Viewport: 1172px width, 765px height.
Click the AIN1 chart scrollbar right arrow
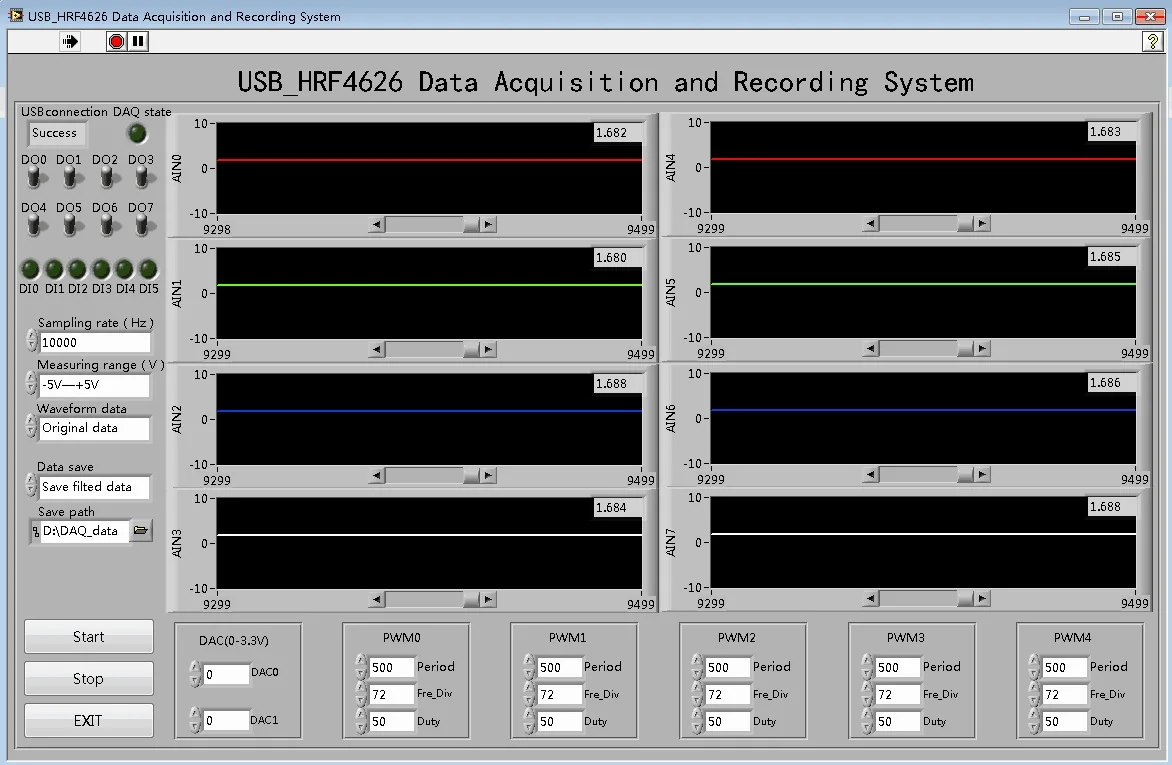(x=488, y=349)
